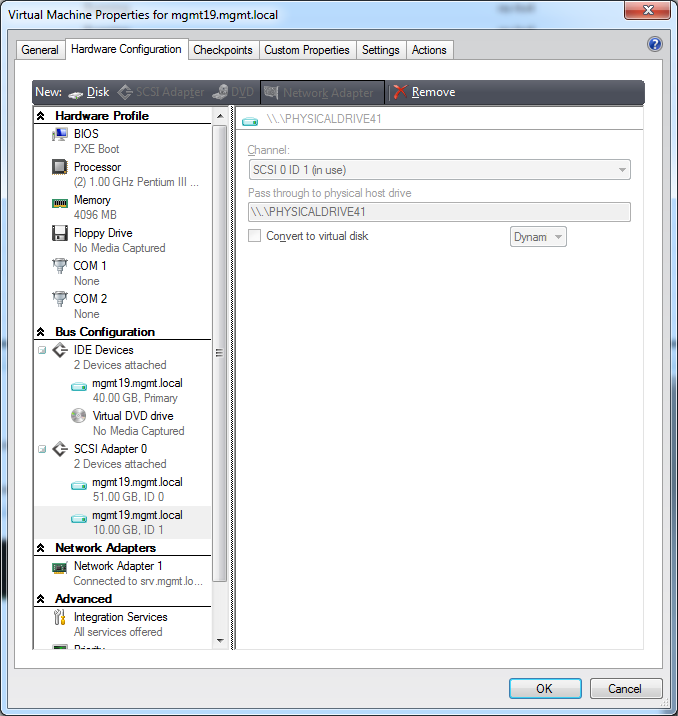Click the hardware list scrollbar thumb
The width and height of the screenshot is (678, 716).
click(220, 353)
